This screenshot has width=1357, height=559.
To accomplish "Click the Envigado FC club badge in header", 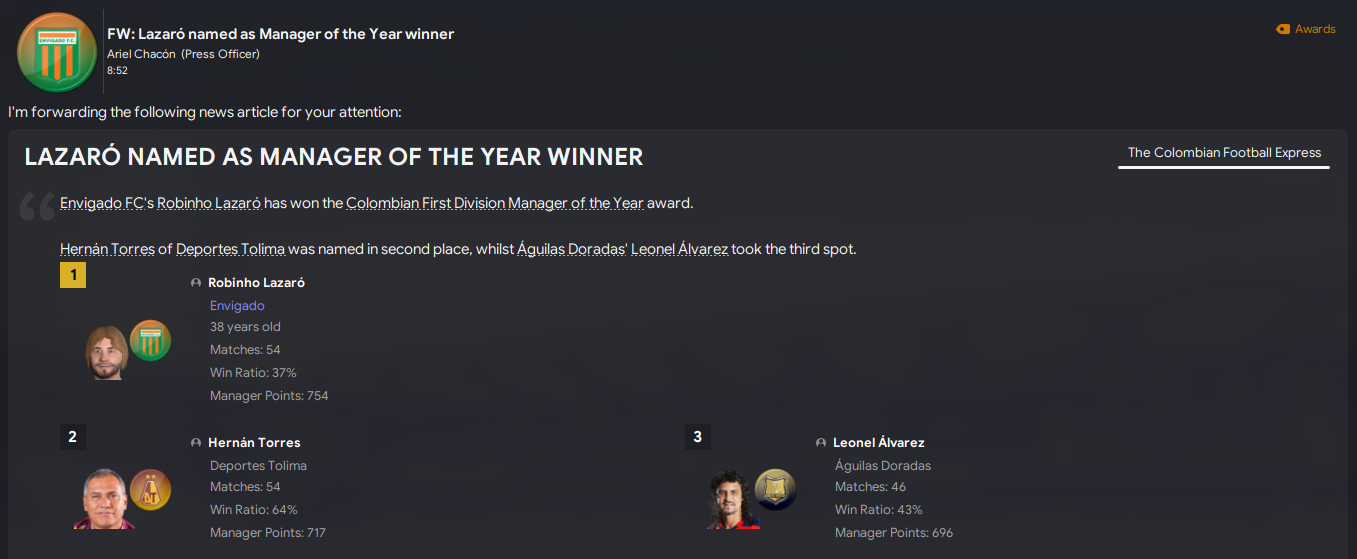I will click(x=57, y=52).
